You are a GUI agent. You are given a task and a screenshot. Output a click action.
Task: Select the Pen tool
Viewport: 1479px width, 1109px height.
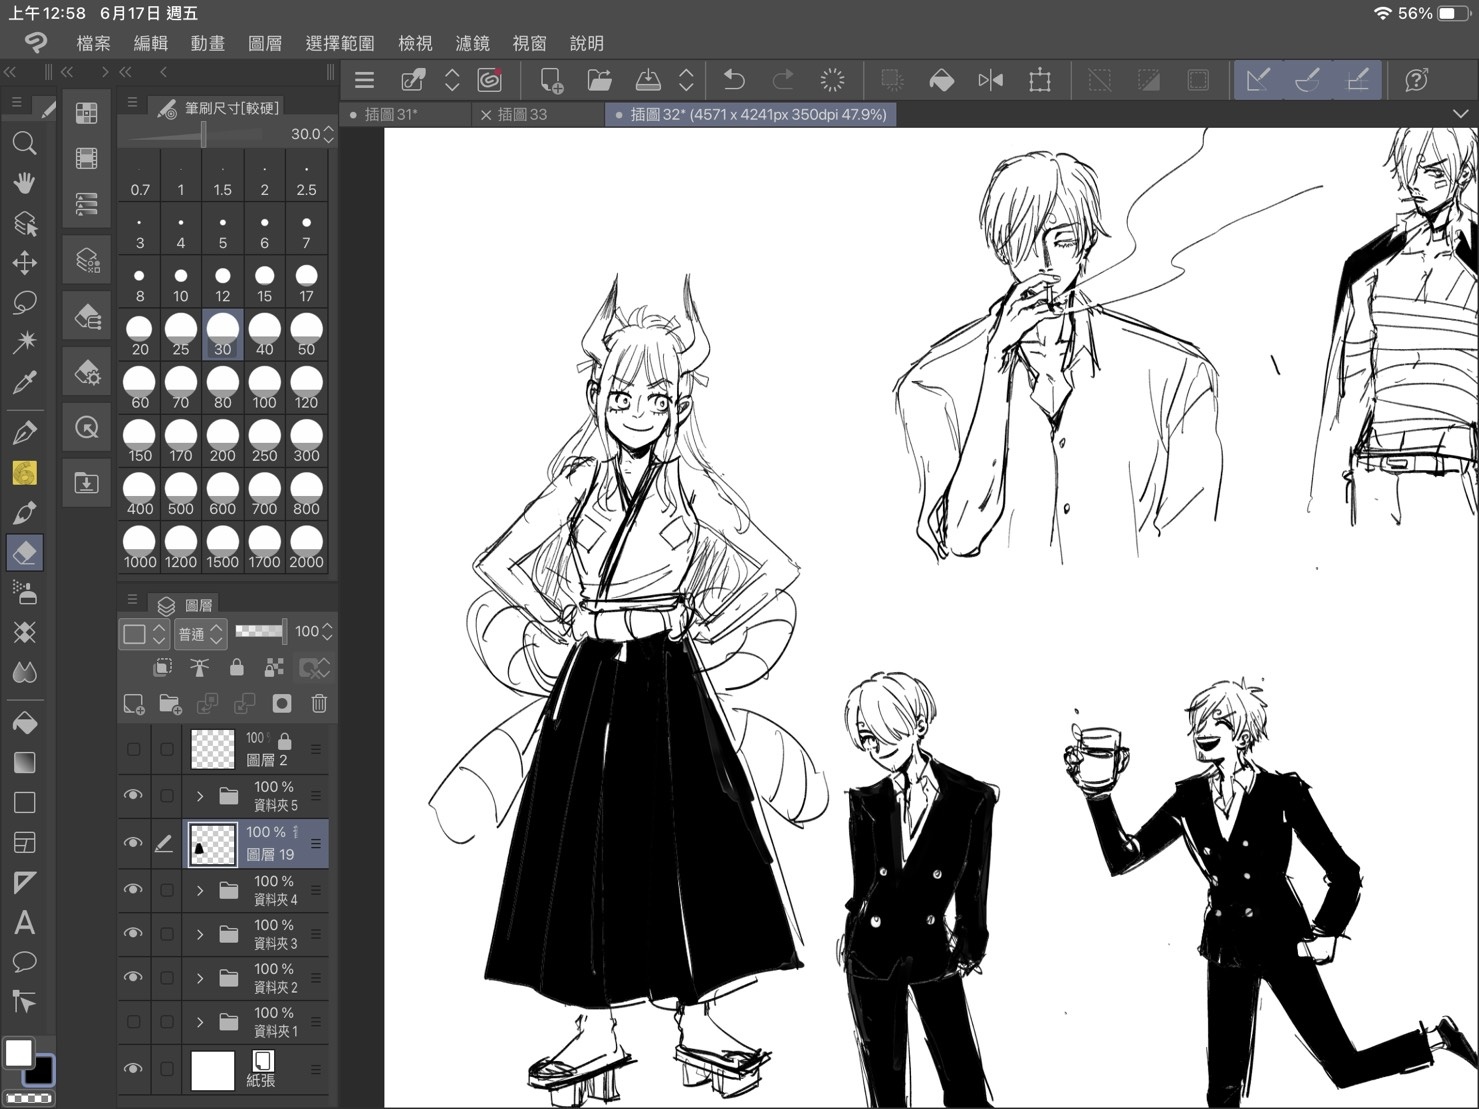(24, 433)
